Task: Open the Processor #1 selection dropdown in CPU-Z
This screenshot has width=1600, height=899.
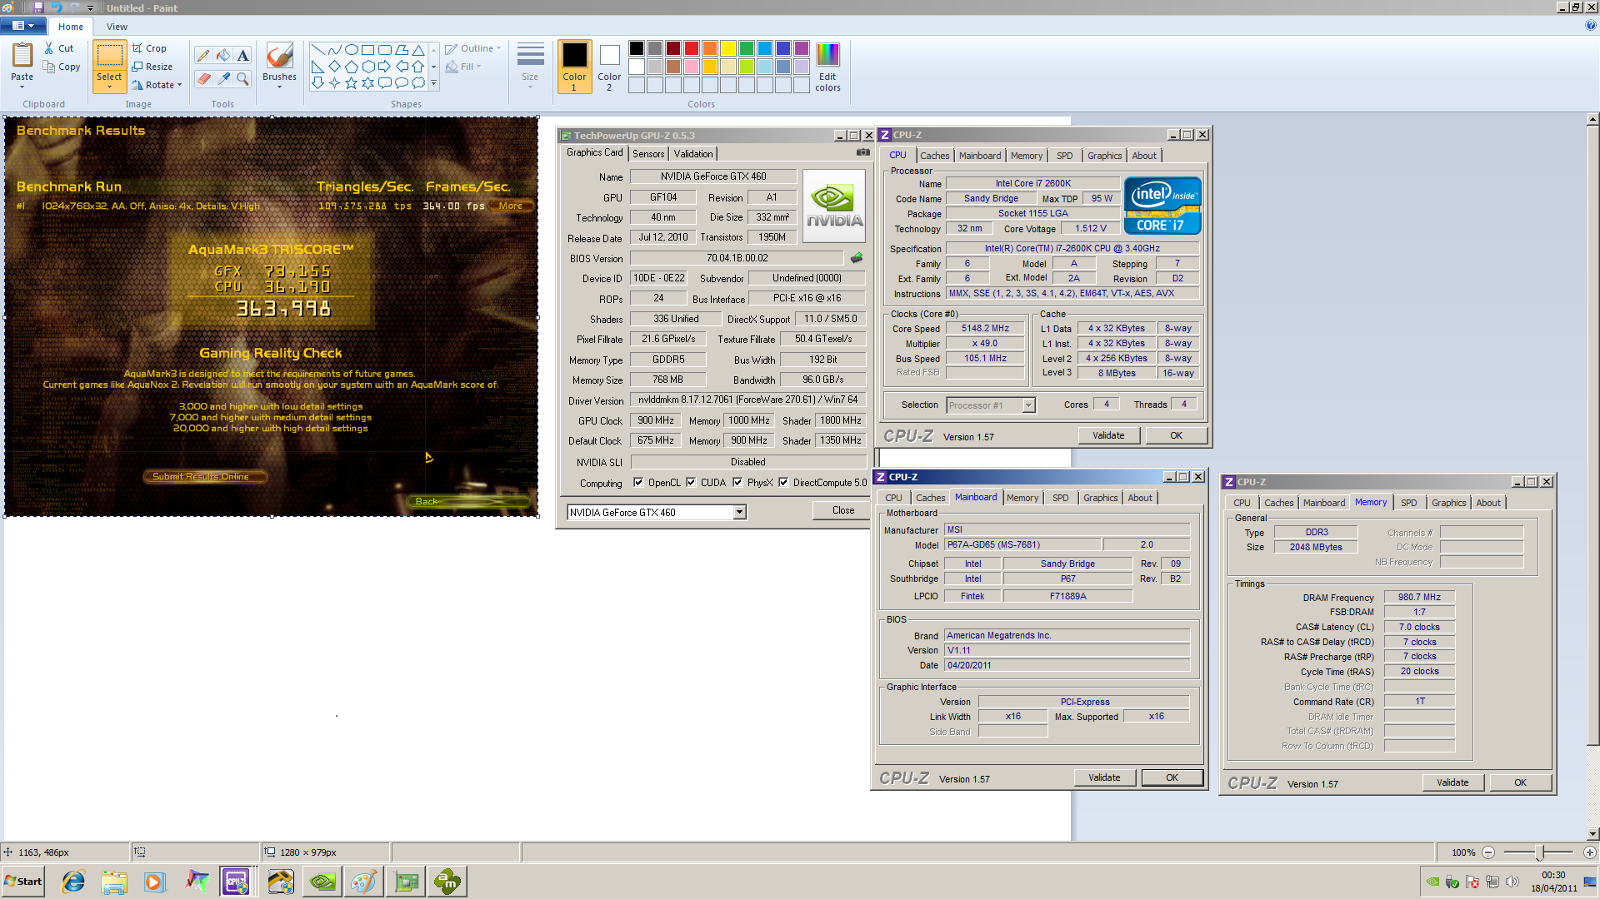Action: [x=1028, y=405]
